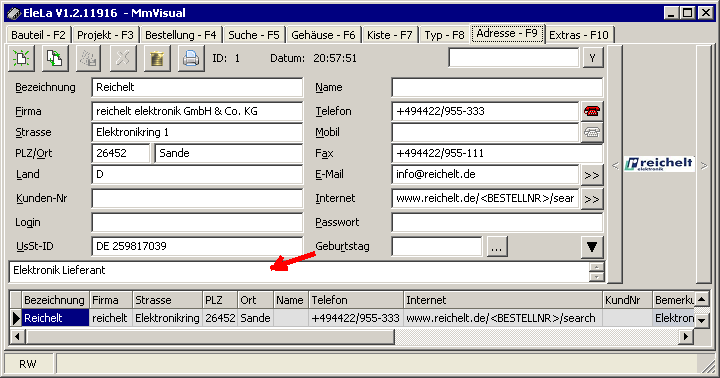Switch to Kiste - F7 tab

point(389,35)
